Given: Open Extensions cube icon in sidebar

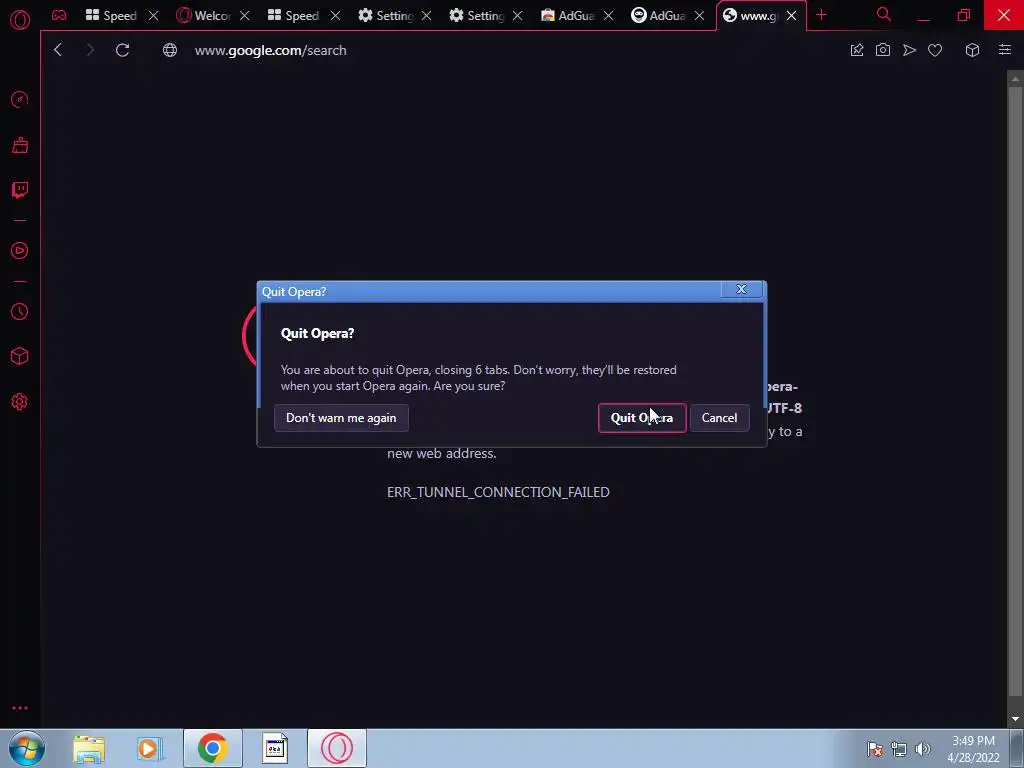Looking at the screenshot, I should coord(20,356).
